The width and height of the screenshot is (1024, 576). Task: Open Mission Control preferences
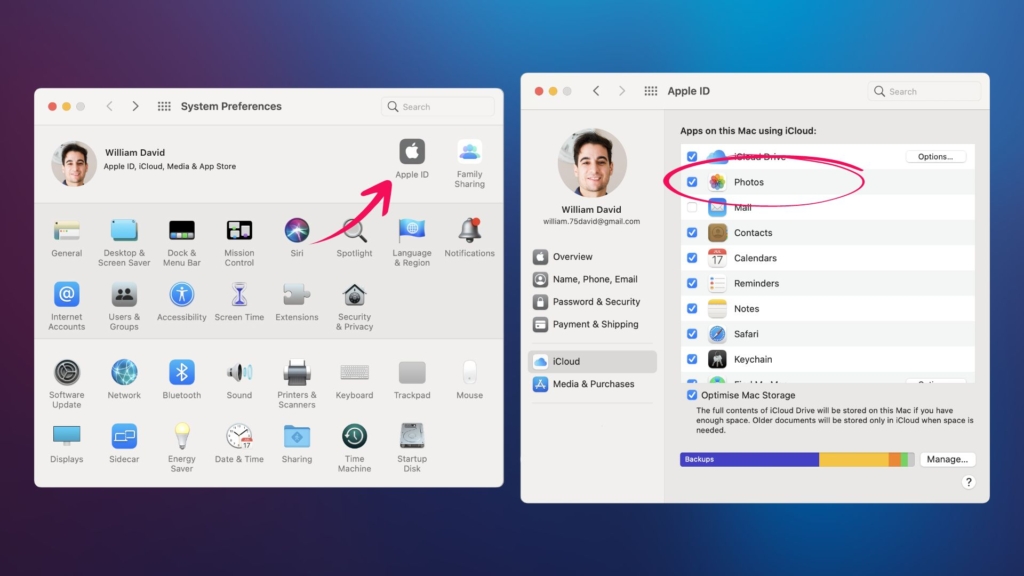coord(239,243)
